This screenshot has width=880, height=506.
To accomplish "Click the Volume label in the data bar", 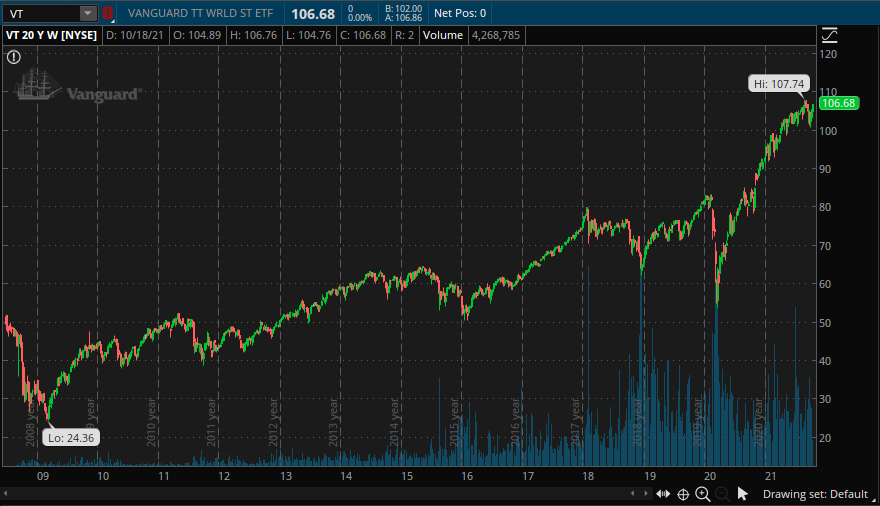I will tap(443, 35).
